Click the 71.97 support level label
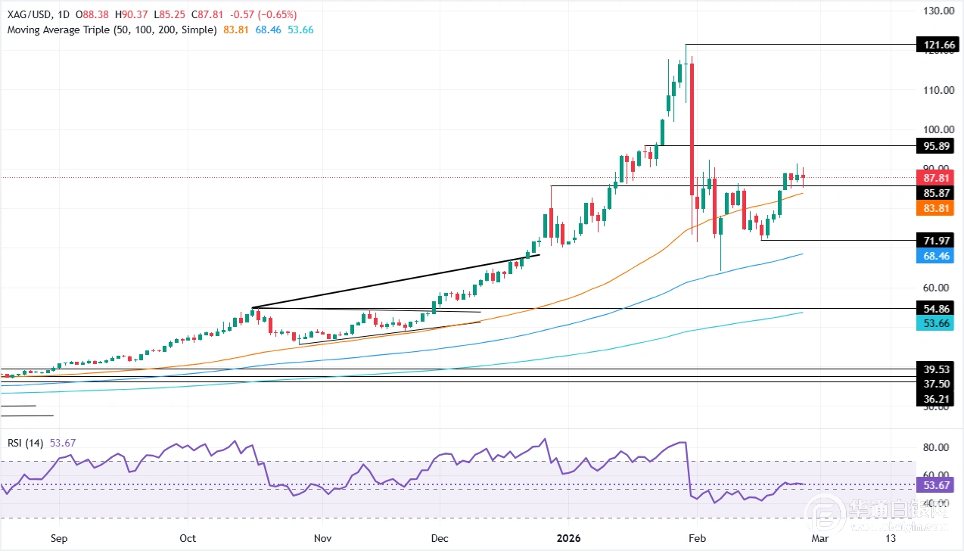The width and height of the screenshot is (964, 552). [938, 241]
